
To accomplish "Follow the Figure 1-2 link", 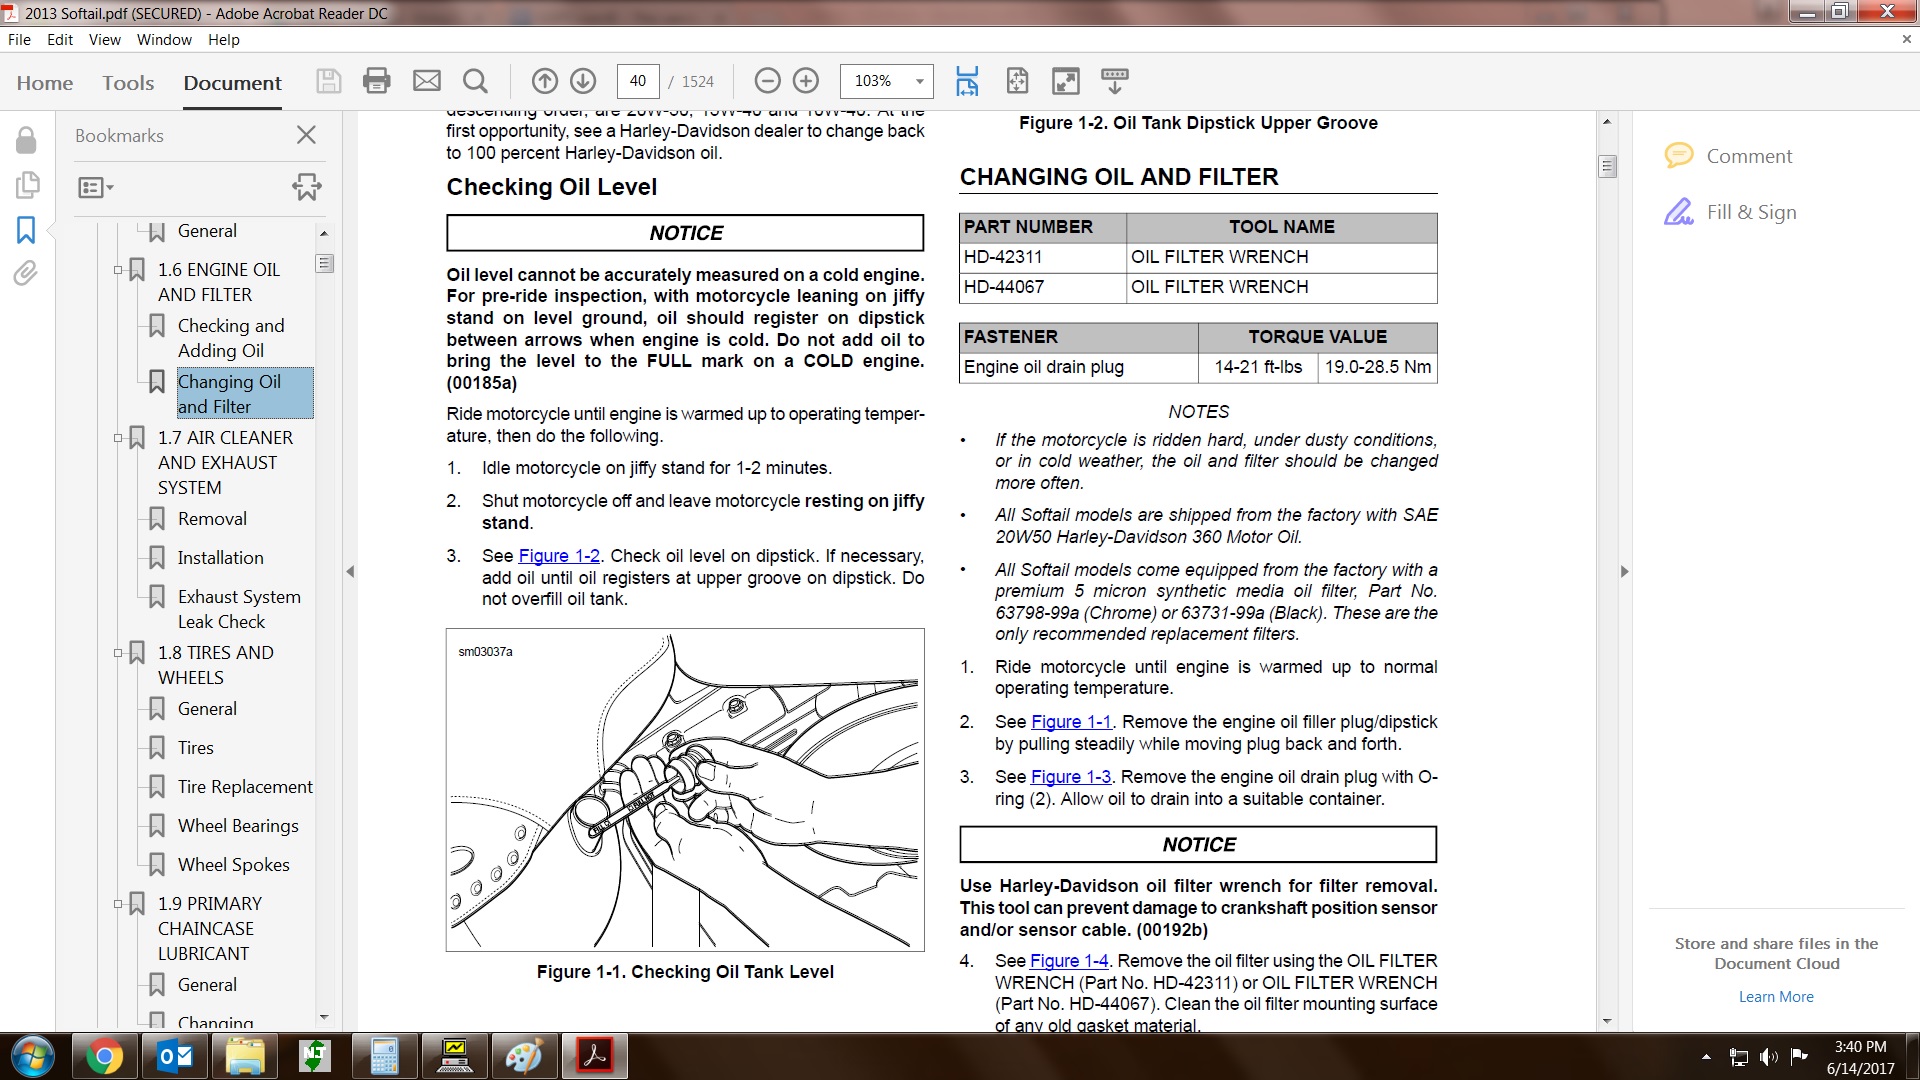I will [x=559, y=556].
